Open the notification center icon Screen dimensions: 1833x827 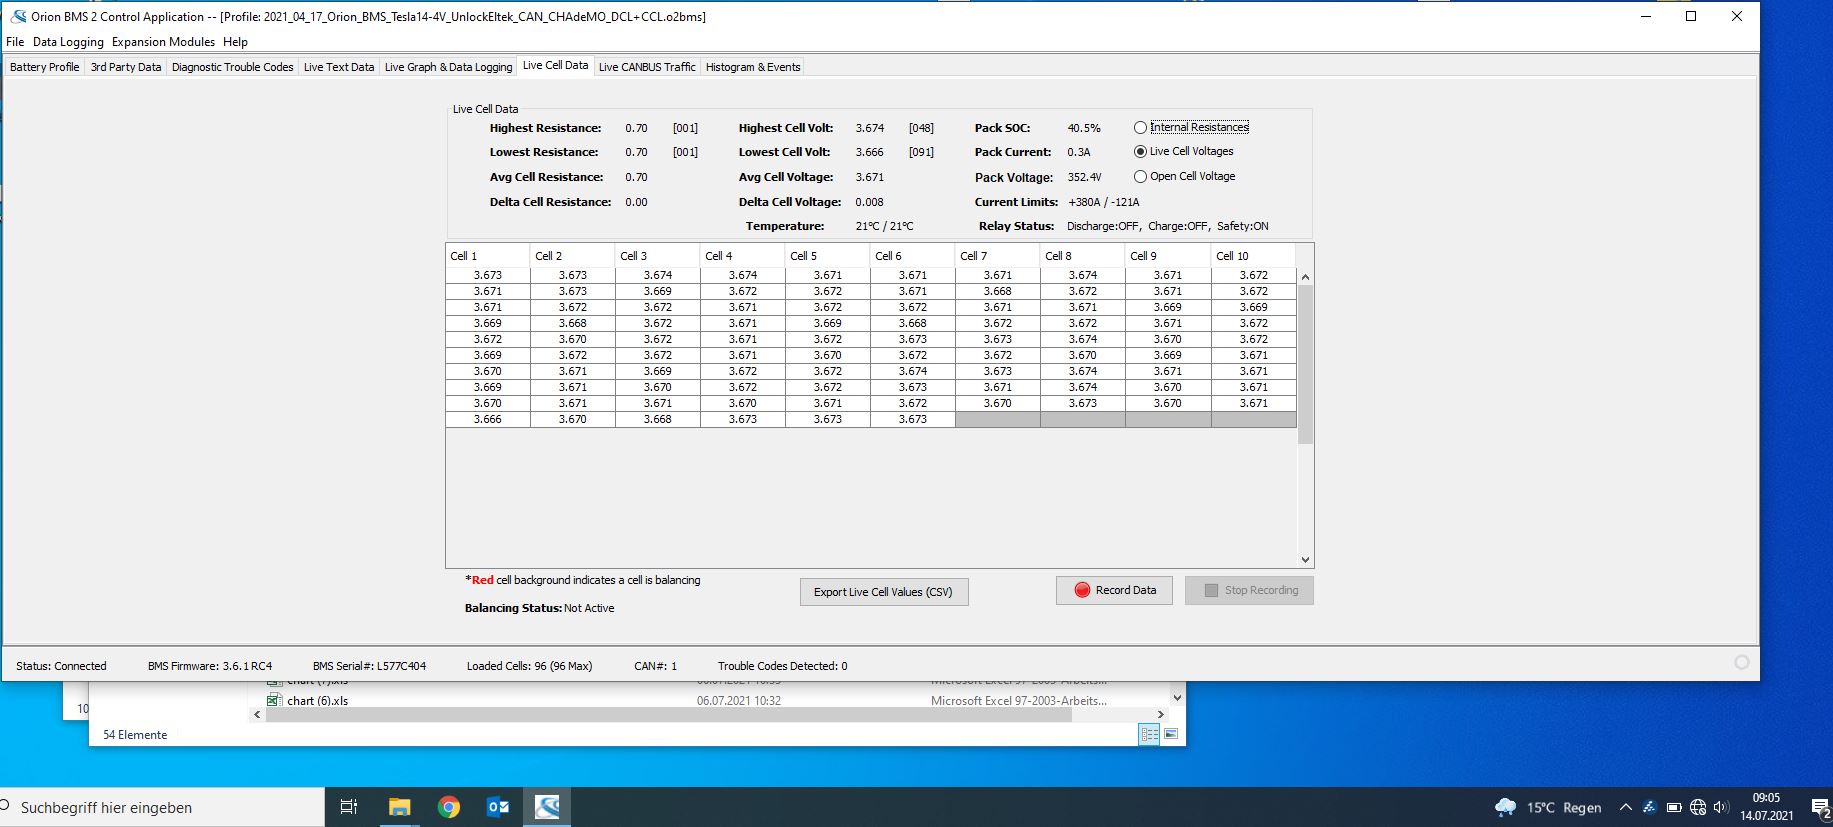(x=1820, y=807)
